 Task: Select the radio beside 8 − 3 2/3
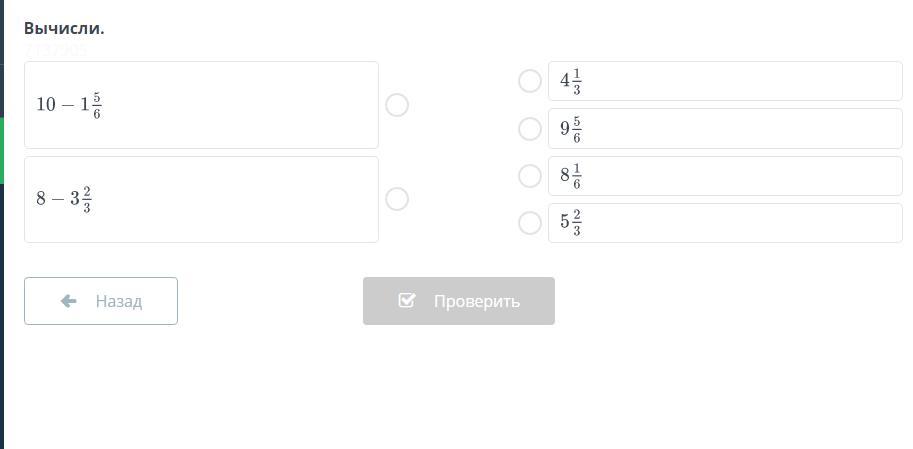pyautogui.click(x=397, y=199)
